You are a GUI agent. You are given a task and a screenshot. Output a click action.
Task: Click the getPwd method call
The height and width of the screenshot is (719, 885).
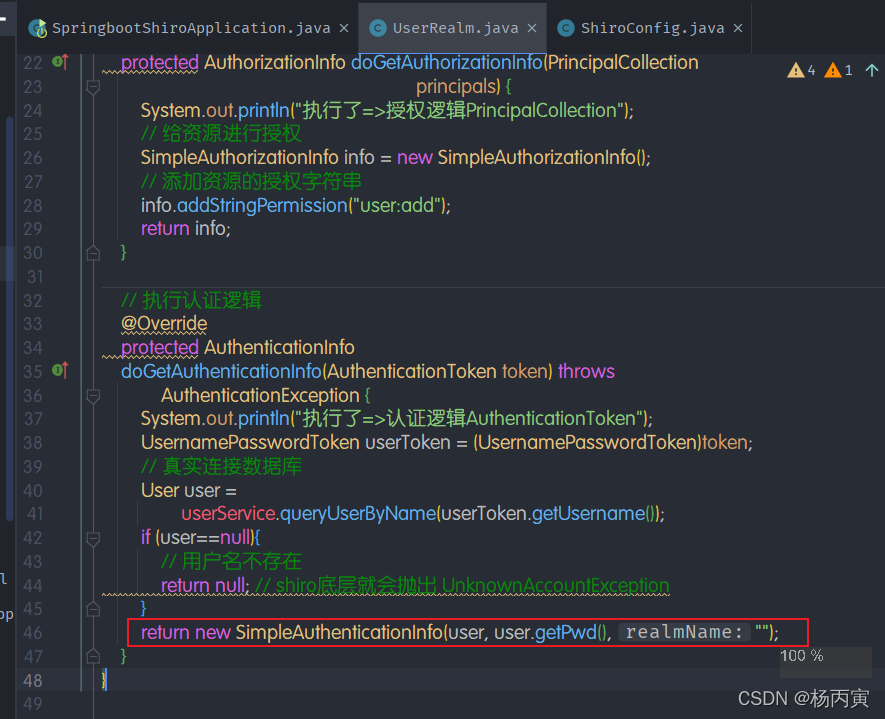tap(566, 633)
